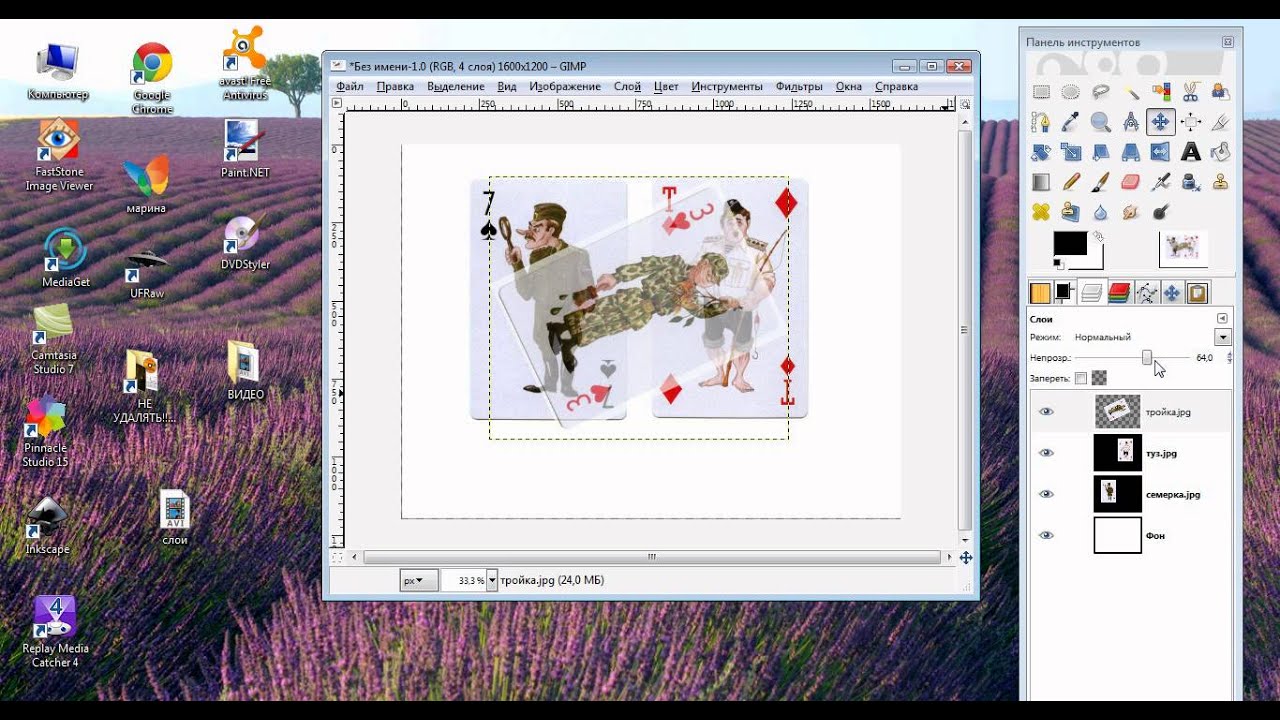This screenshot has width=1280, height=720.
Task: Select the Measure compass tool
Action: click(x=1131, y=122)
